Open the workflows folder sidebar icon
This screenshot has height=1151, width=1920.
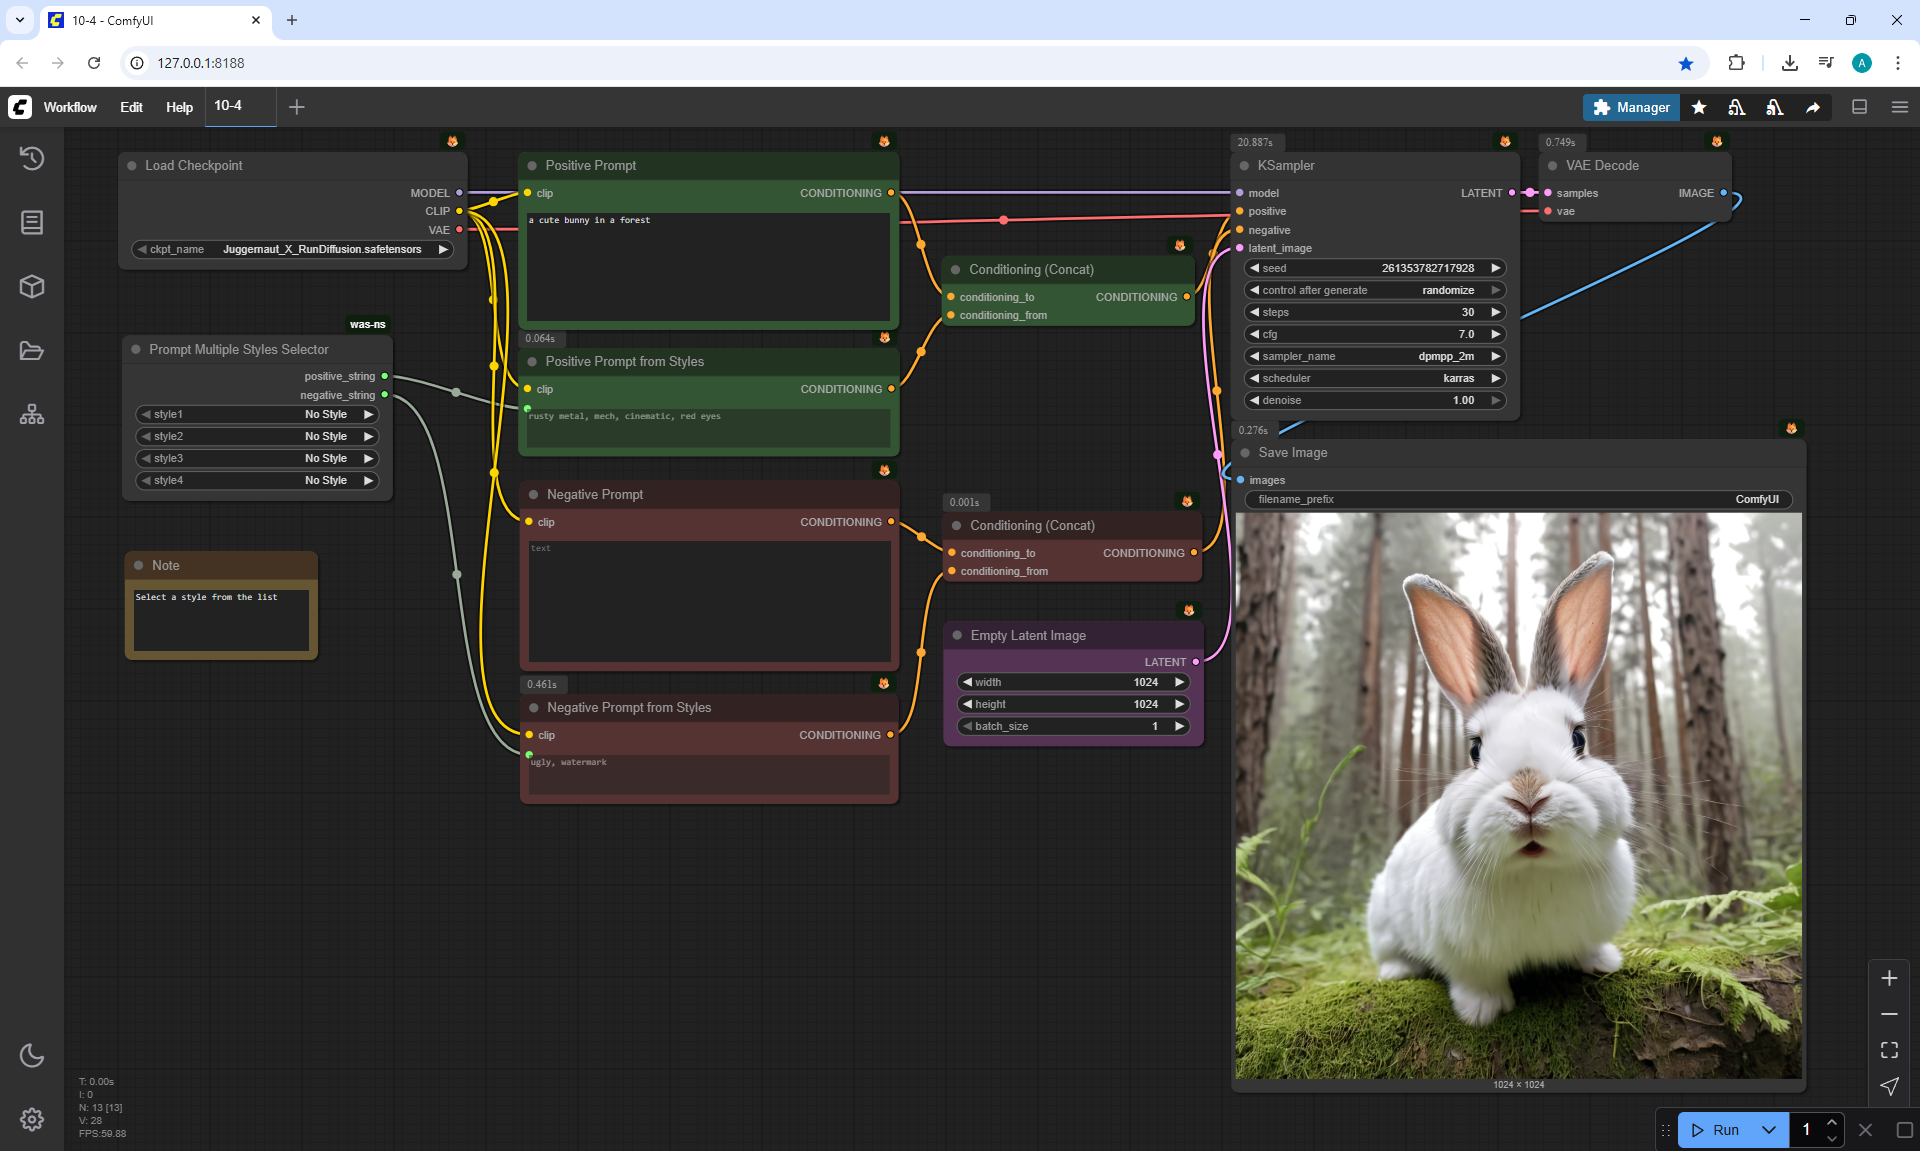(x=32, y=351)
